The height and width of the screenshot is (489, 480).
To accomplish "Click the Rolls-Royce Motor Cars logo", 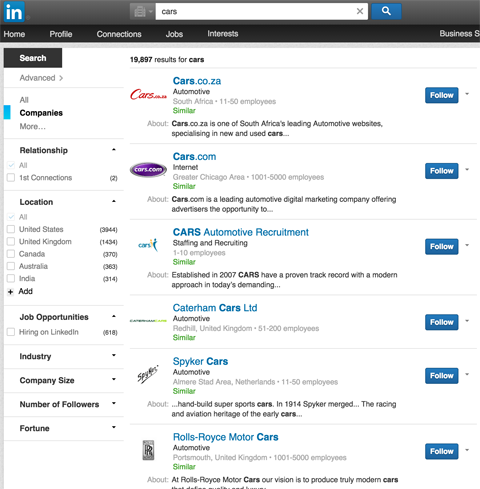I will pos(148,450).
